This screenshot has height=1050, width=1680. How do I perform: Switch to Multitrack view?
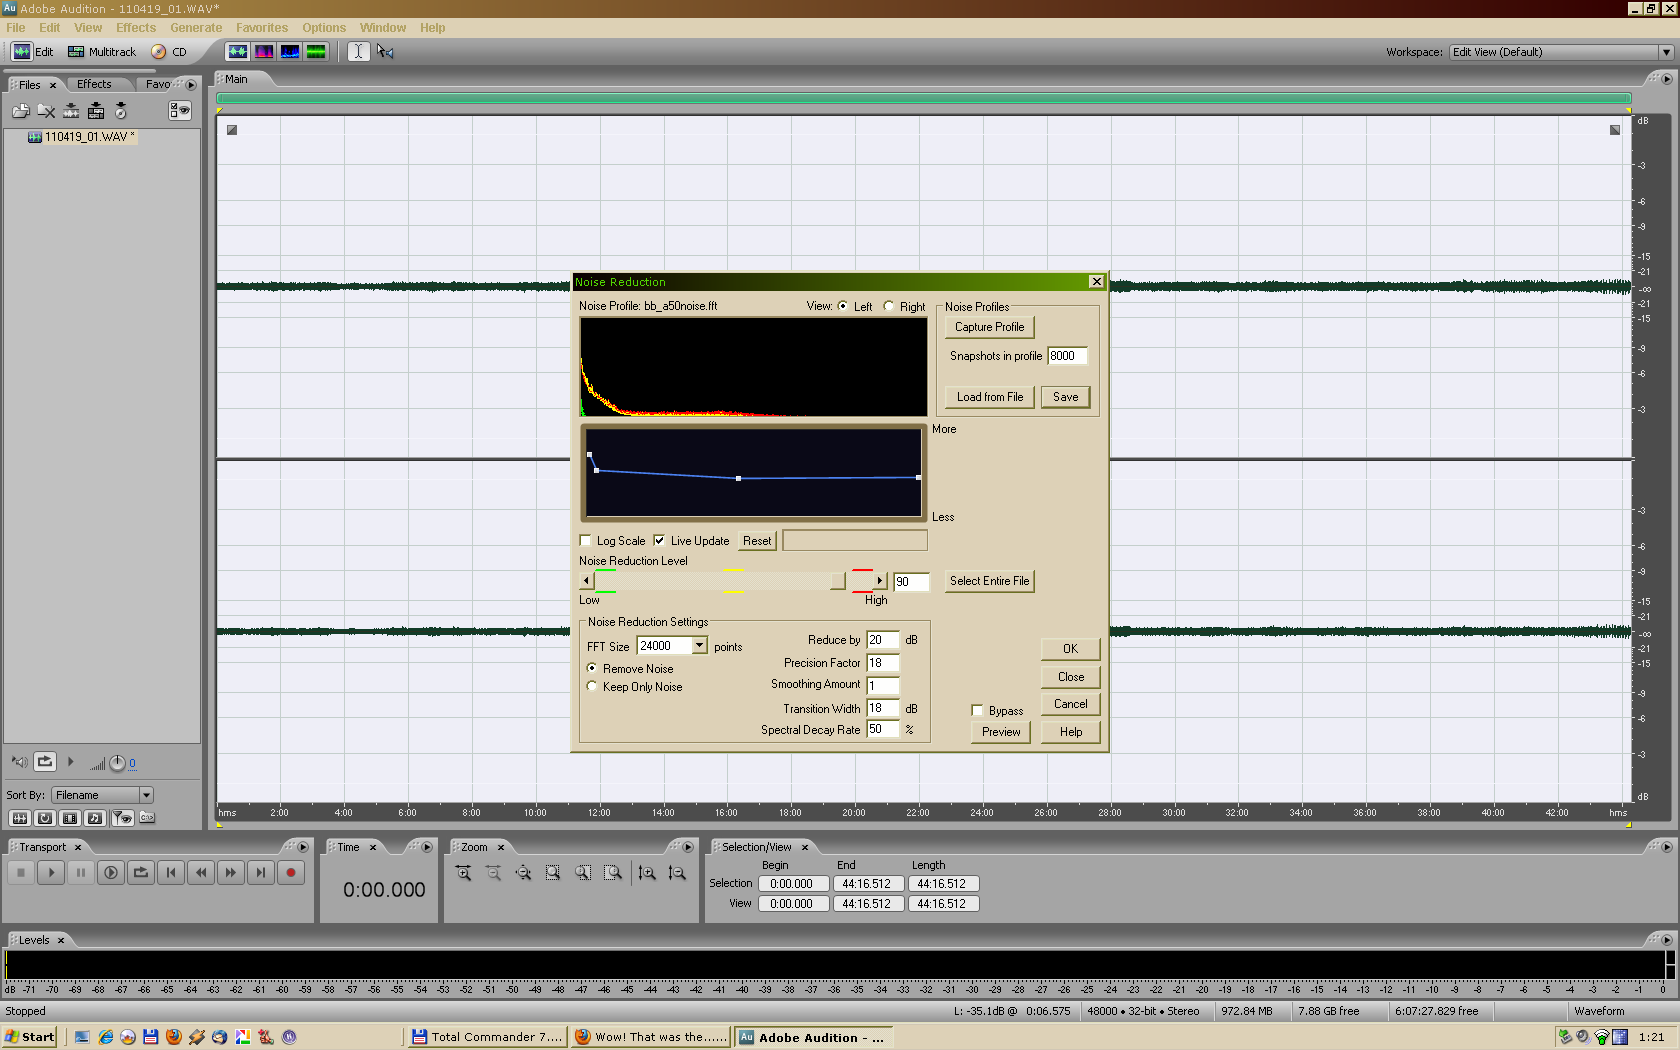point(102,52)
